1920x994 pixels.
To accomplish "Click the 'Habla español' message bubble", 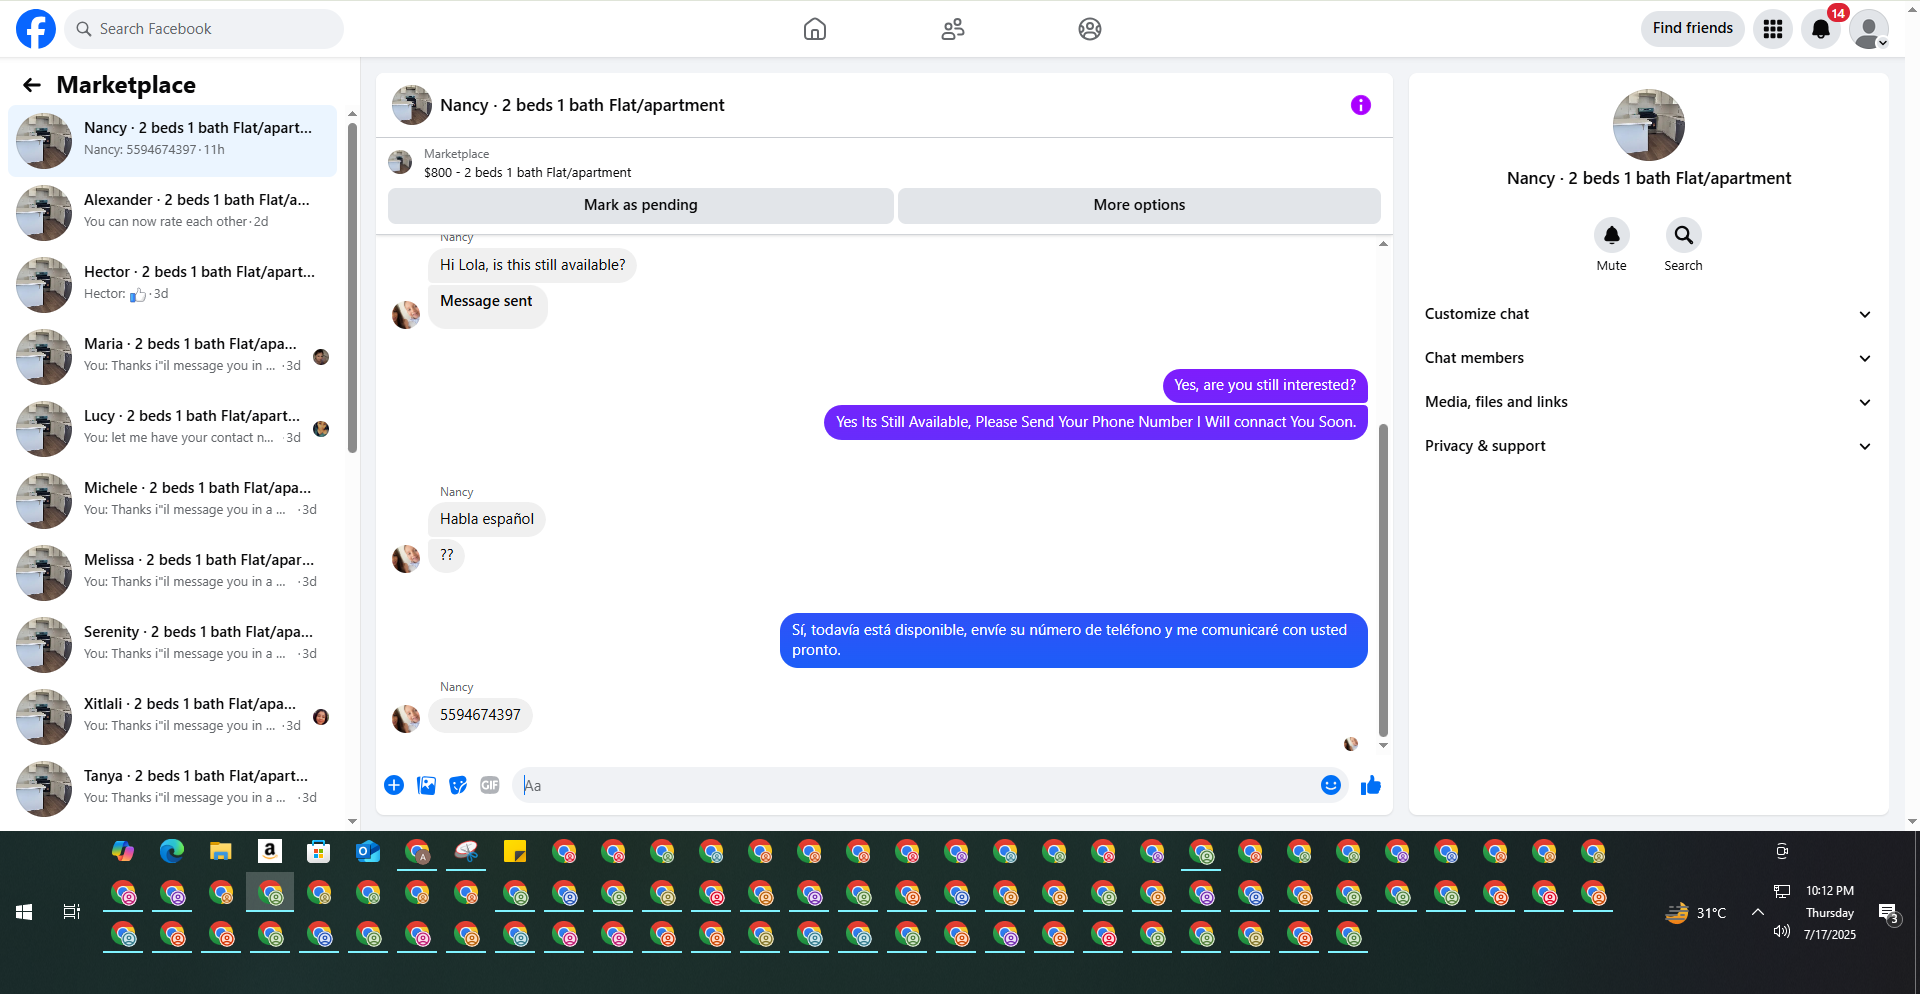I will pos(487,519).
